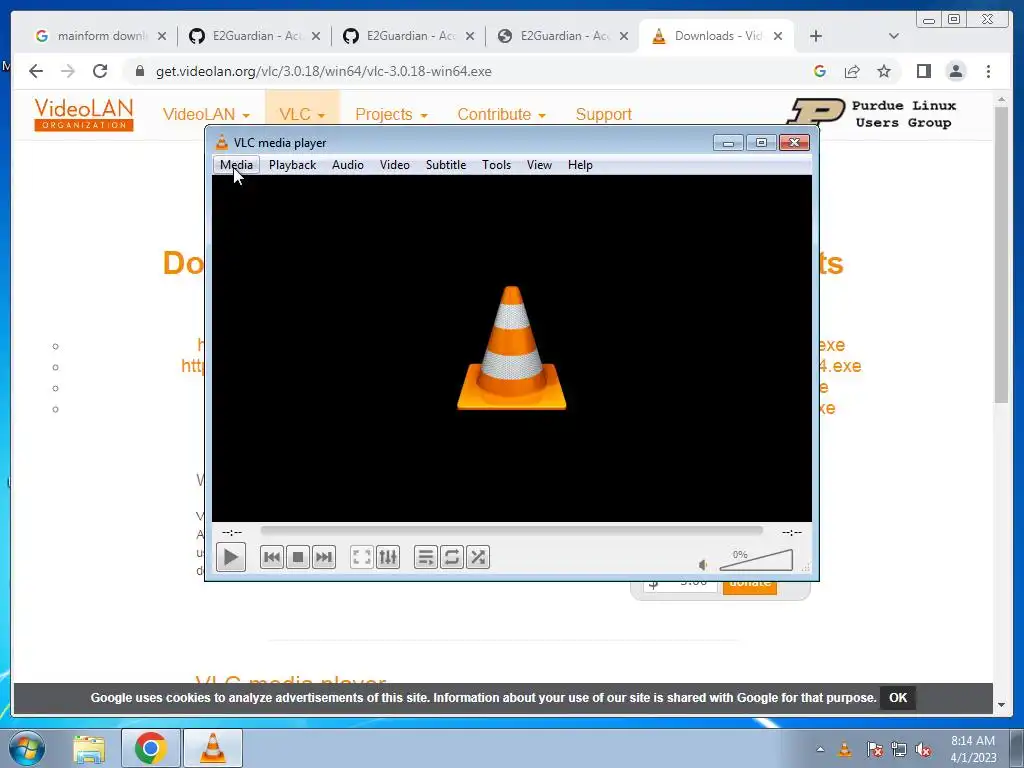
Task: Click VLC cone in system tray
Action: (x=844, y=750)
